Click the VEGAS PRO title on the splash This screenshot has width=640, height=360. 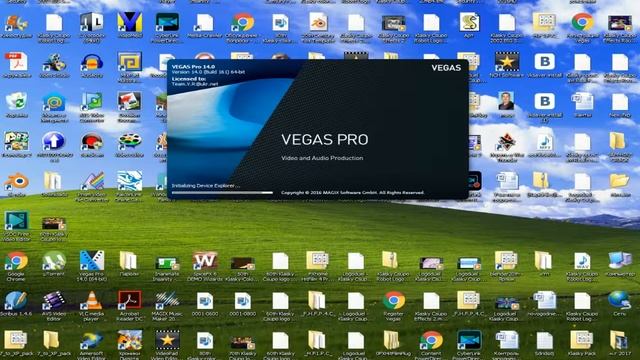point(325,140)
